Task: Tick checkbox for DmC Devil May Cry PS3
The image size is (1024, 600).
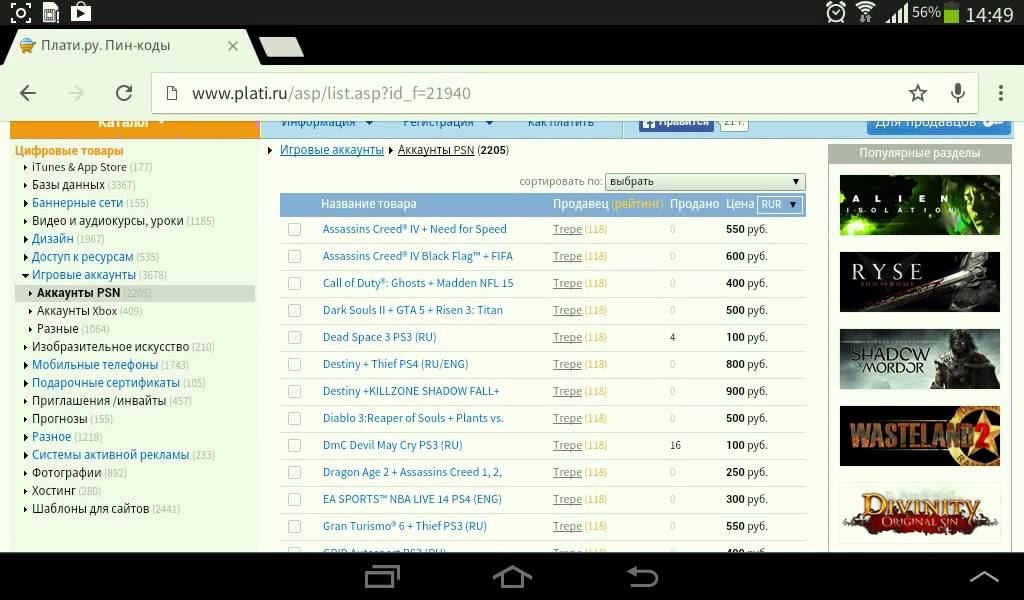Action: tap(295, 445)
